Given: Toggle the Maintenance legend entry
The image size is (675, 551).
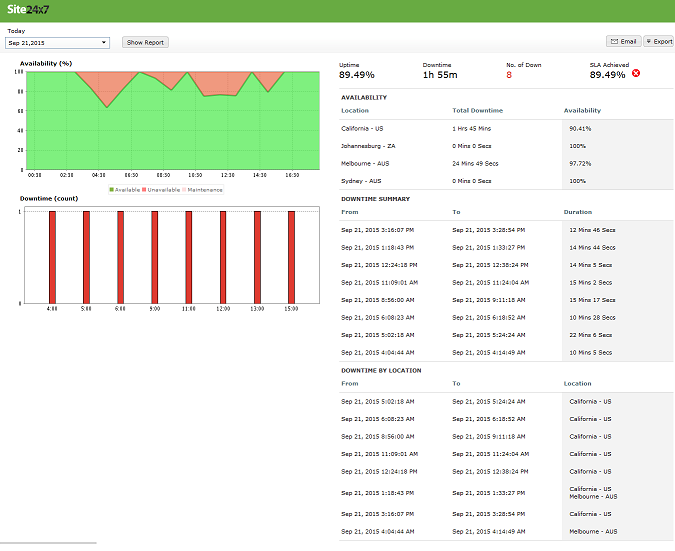Looking at the screenshot, I should 205,189.
